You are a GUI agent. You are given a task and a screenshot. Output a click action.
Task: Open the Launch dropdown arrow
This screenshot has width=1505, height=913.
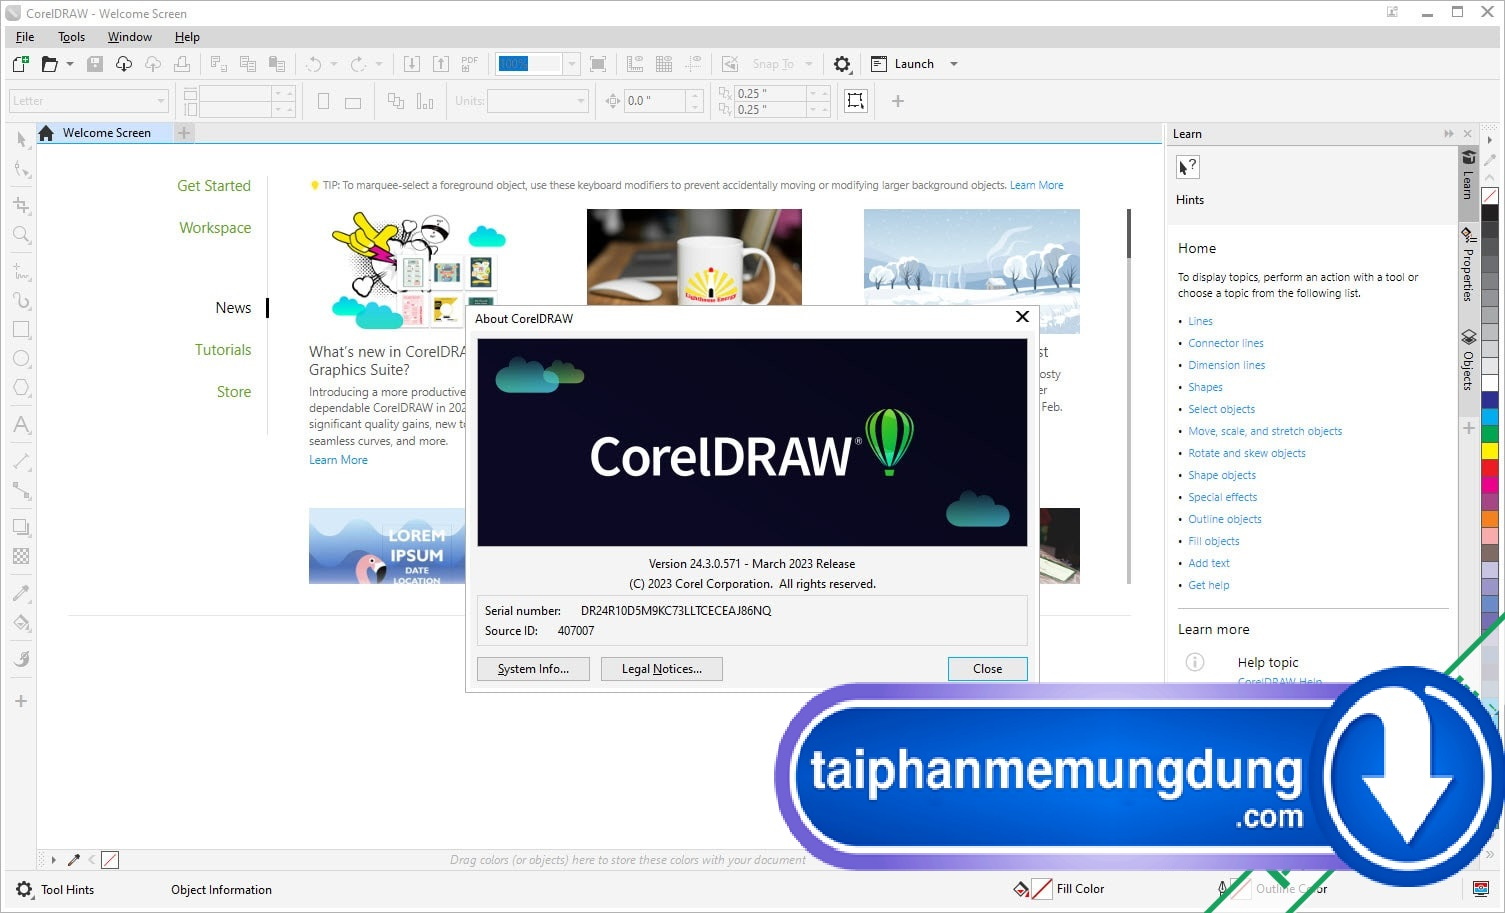[x=954, y=64]
